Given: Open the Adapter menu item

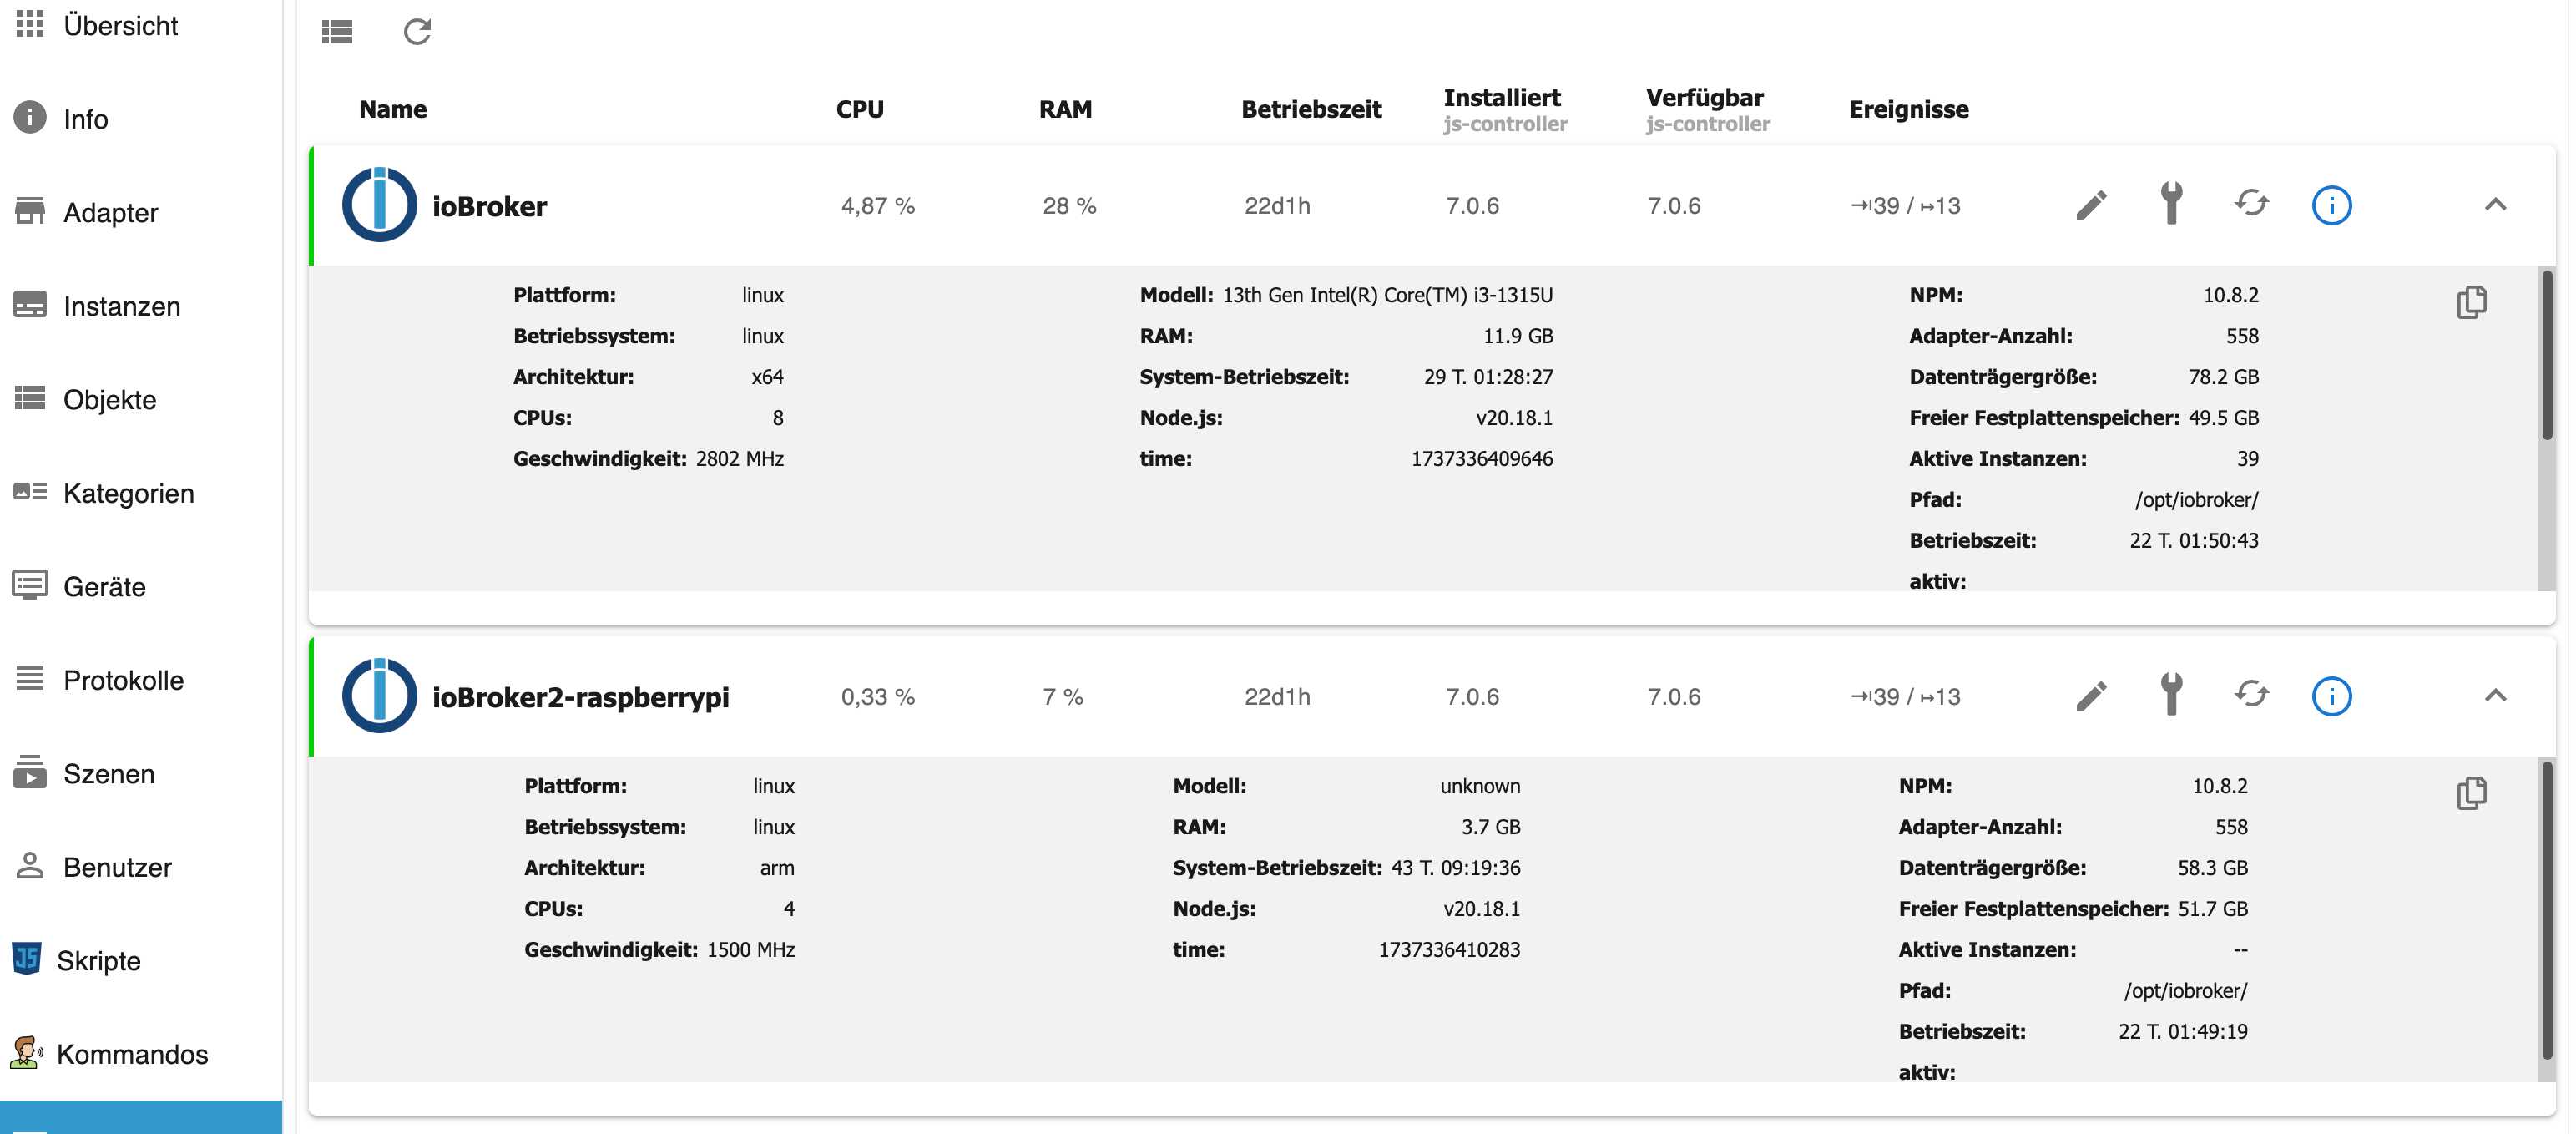Looking at the screenshot, I should [110, 212].
